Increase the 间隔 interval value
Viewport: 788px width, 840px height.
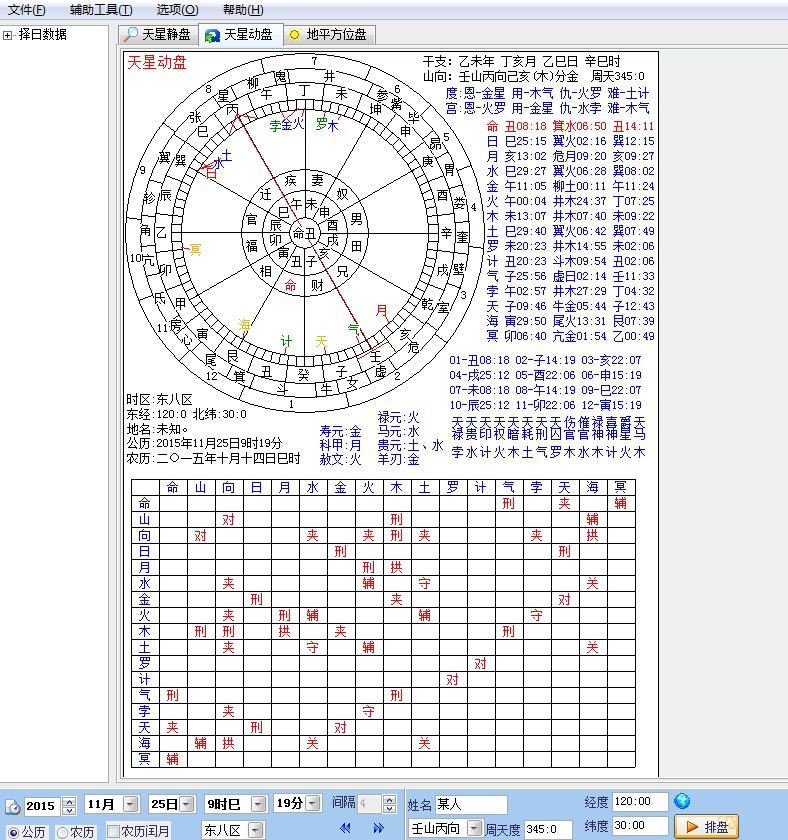point(390,799)
